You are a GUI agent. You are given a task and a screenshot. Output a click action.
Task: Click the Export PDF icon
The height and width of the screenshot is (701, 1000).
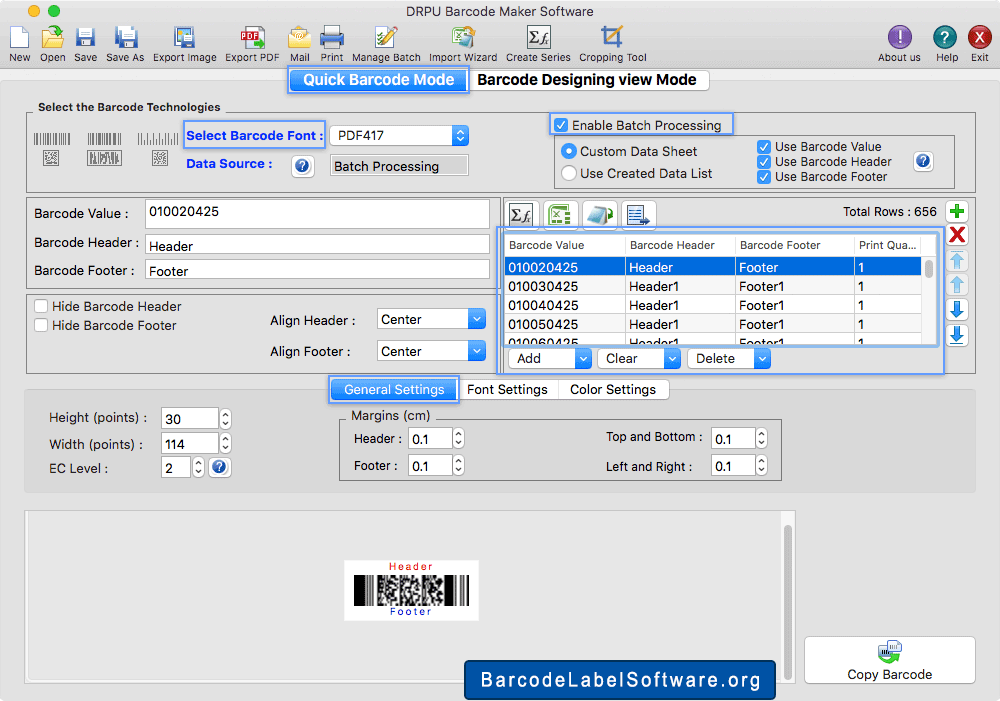[x=252, y=38]
